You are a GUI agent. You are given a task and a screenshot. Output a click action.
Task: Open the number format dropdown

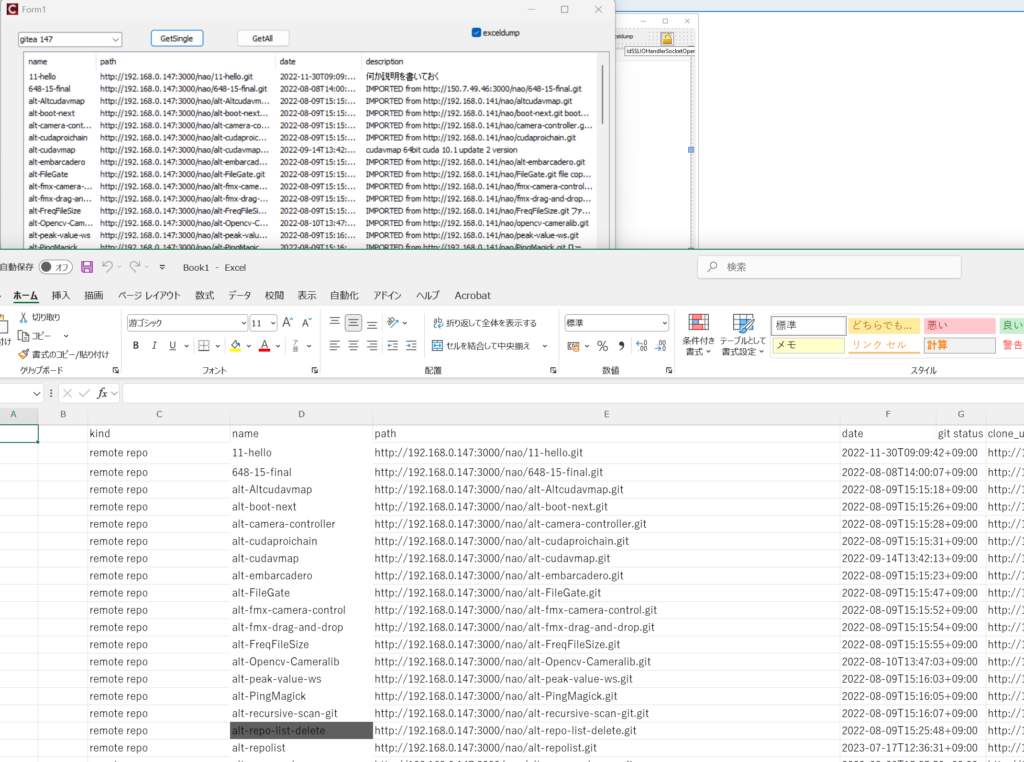coord(664,323)
